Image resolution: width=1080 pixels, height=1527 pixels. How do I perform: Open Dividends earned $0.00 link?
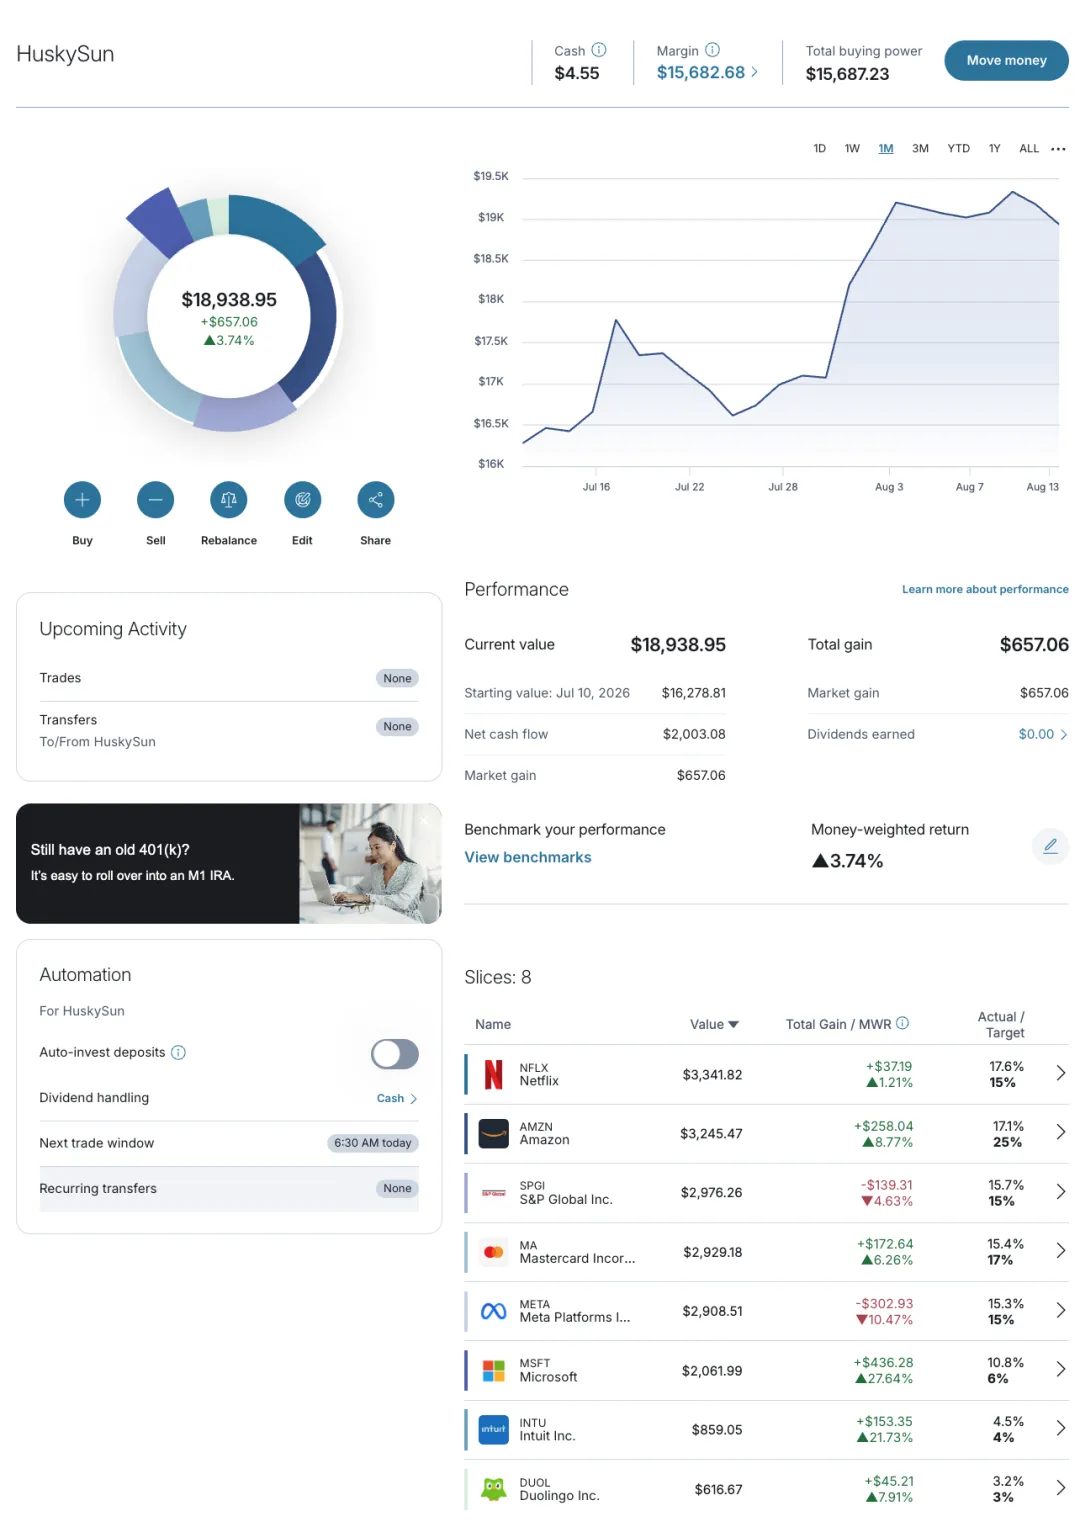pyautogui.click(x=1043, y=734)
